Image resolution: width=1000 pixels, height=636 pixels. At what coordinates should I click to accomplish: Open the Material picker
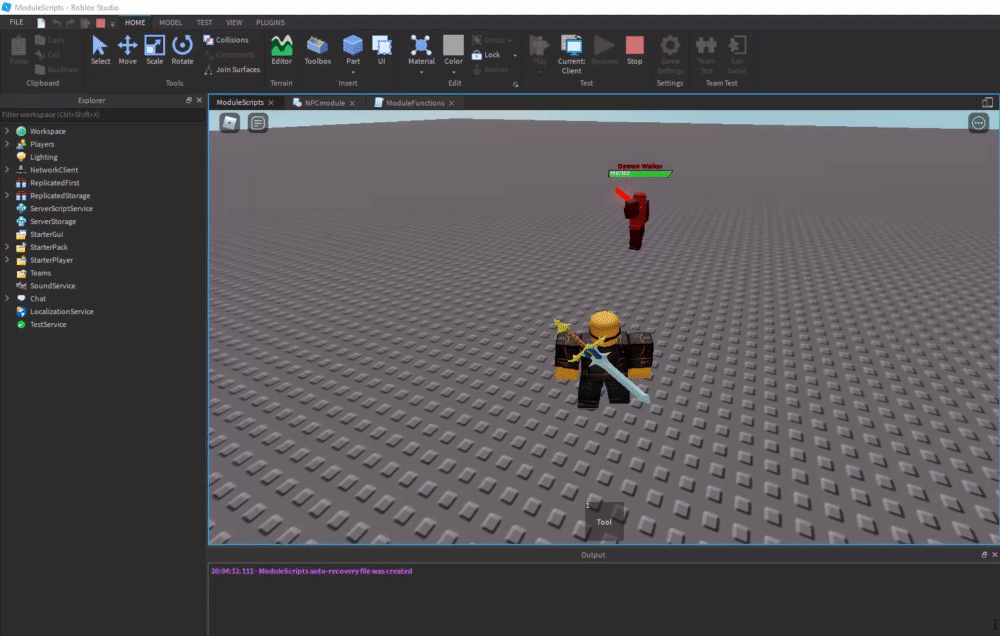(x=421, y=50)
